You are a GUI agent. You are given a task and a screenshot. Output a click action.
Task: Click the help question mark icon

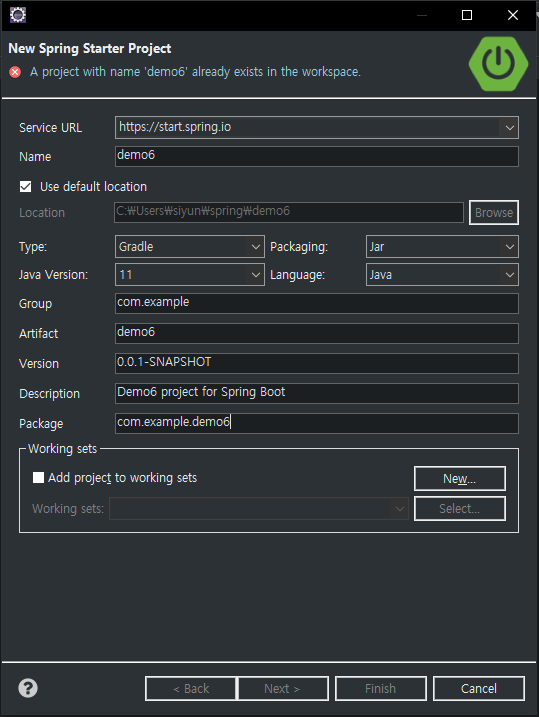pos(28,688)
